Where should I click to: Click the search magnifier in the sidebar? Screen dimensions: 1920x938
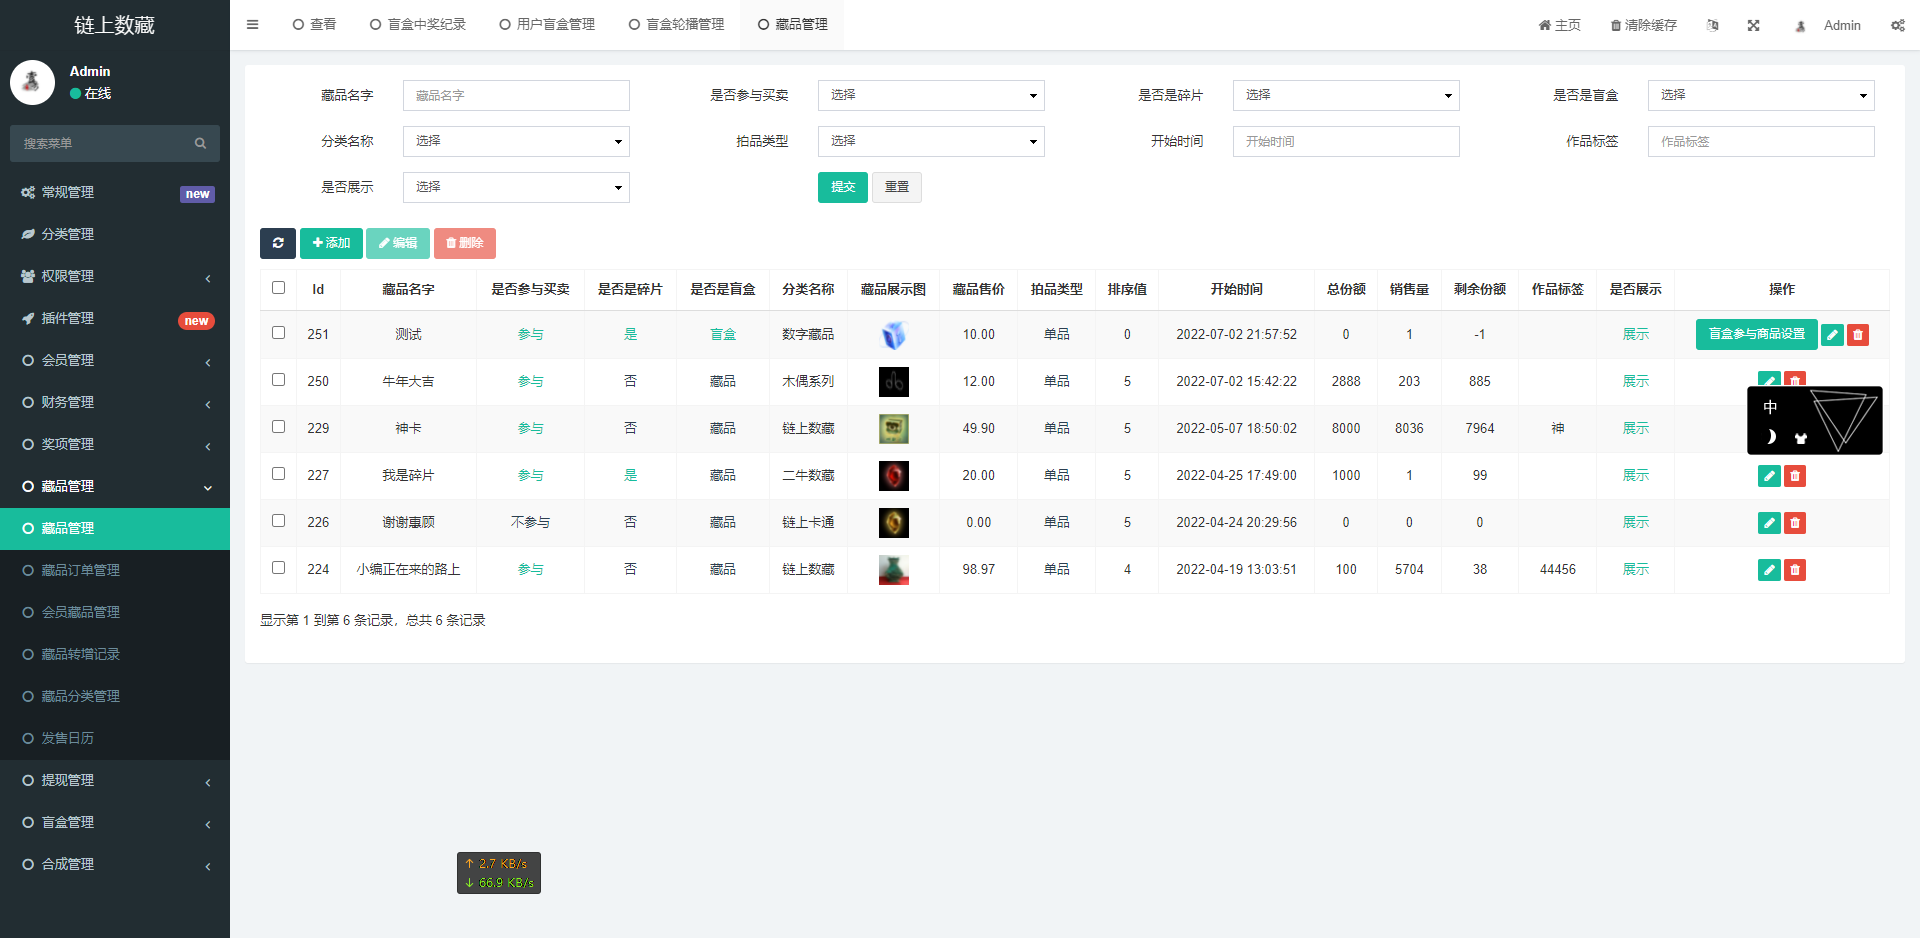pos(200,143)
